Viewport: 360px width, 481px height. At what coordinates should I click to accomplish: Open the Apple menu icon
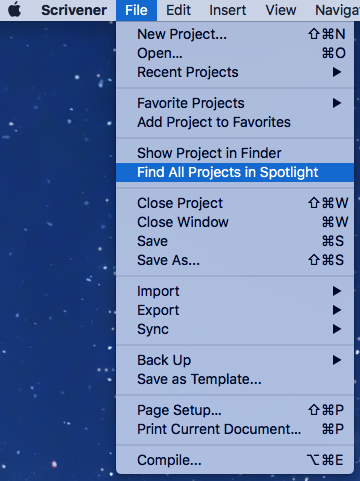pos(15,10)
